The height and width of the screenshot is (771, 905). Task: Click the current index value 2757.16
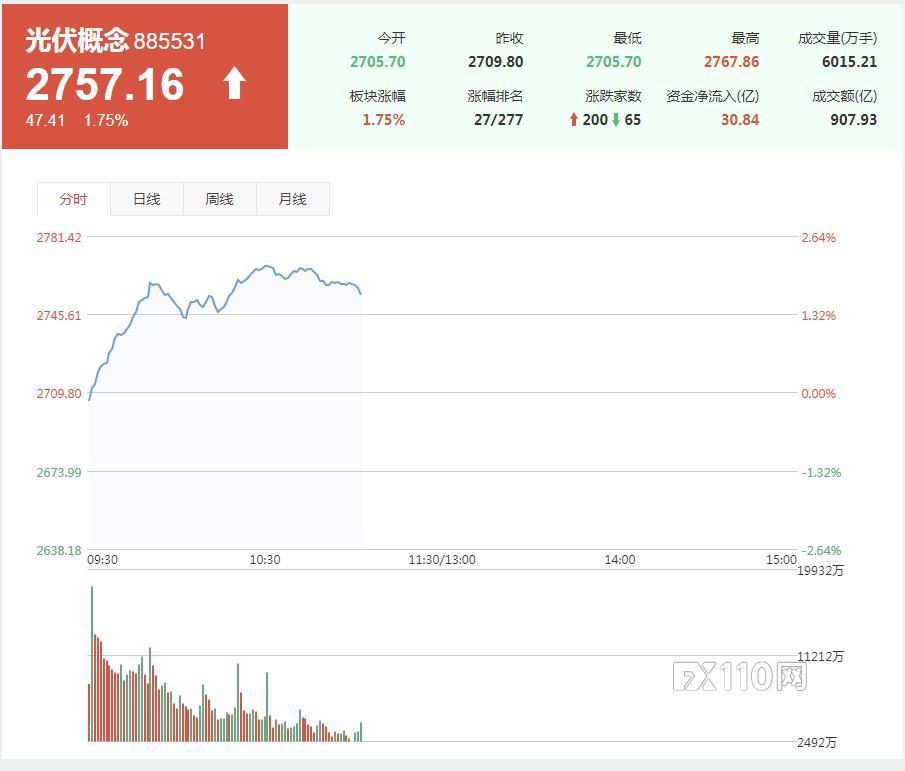pyautogui.click(x=105, y=85)
